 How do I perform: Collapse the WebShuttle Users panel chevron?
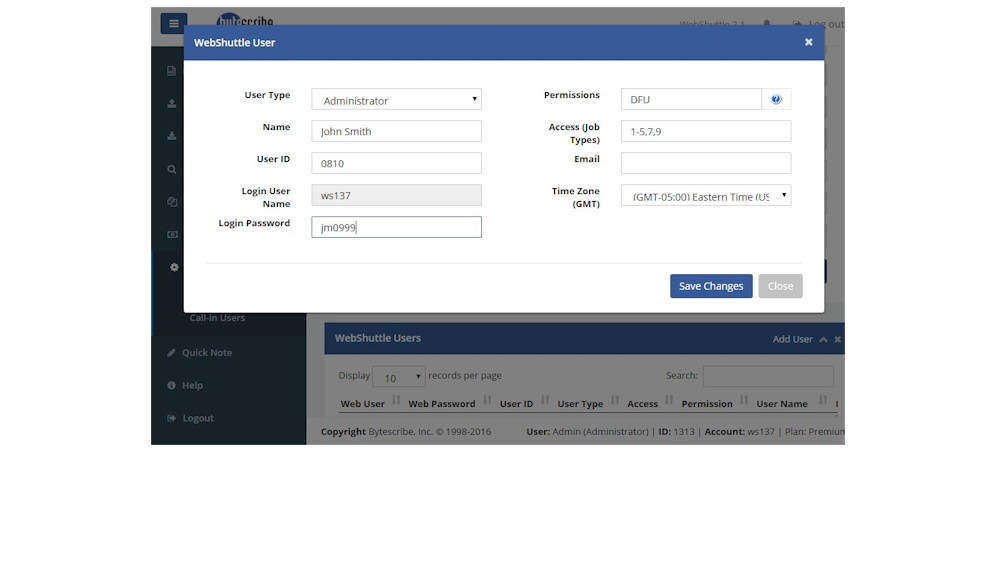823,340
